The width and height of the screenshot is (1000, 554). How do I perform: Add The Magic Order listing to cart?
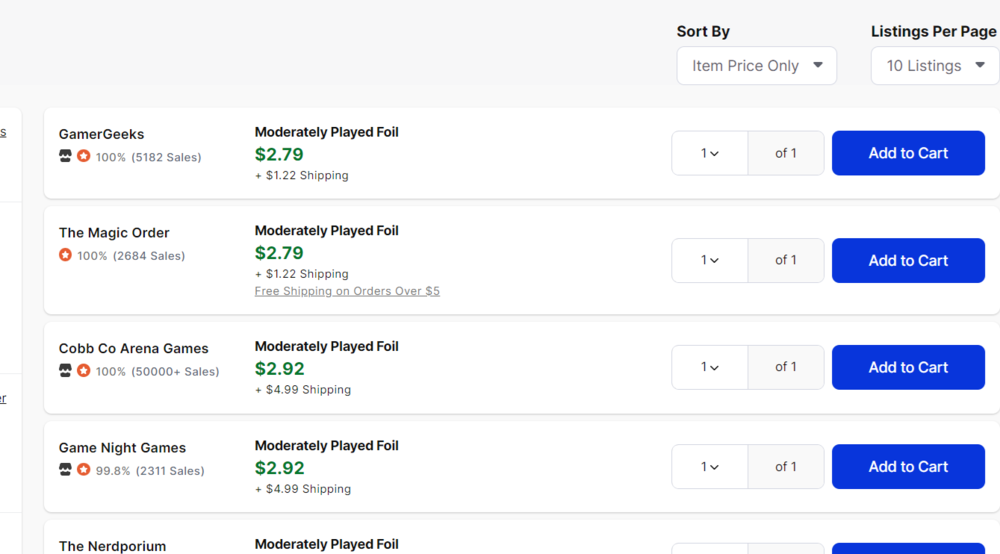pyautogui.click(x=908, y=260)
